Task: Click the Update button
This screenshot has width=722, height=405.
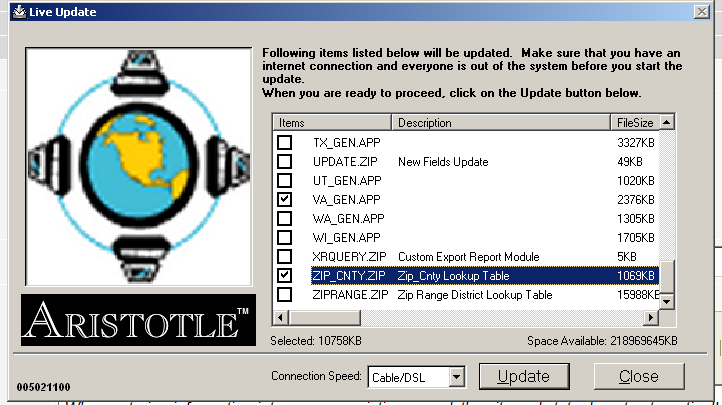Action: (x=524, y=376)
